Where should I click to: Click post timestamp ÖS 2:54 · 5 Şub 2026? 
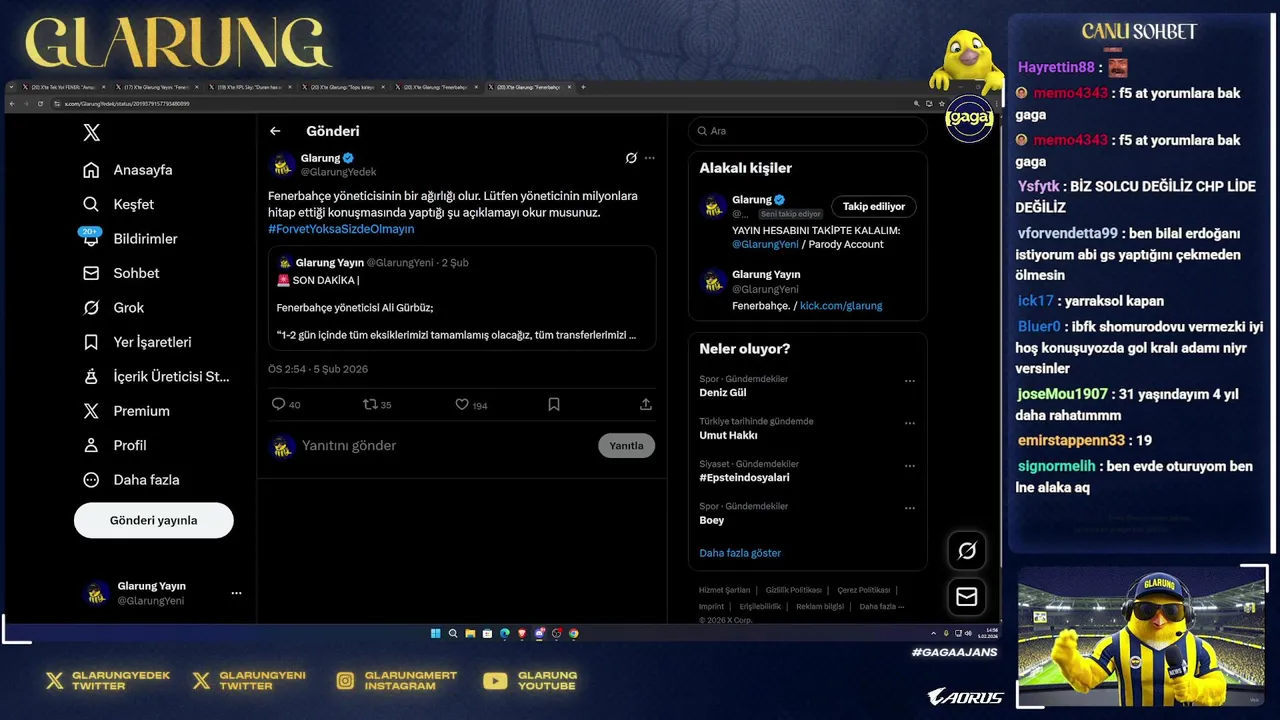(318, 369)
